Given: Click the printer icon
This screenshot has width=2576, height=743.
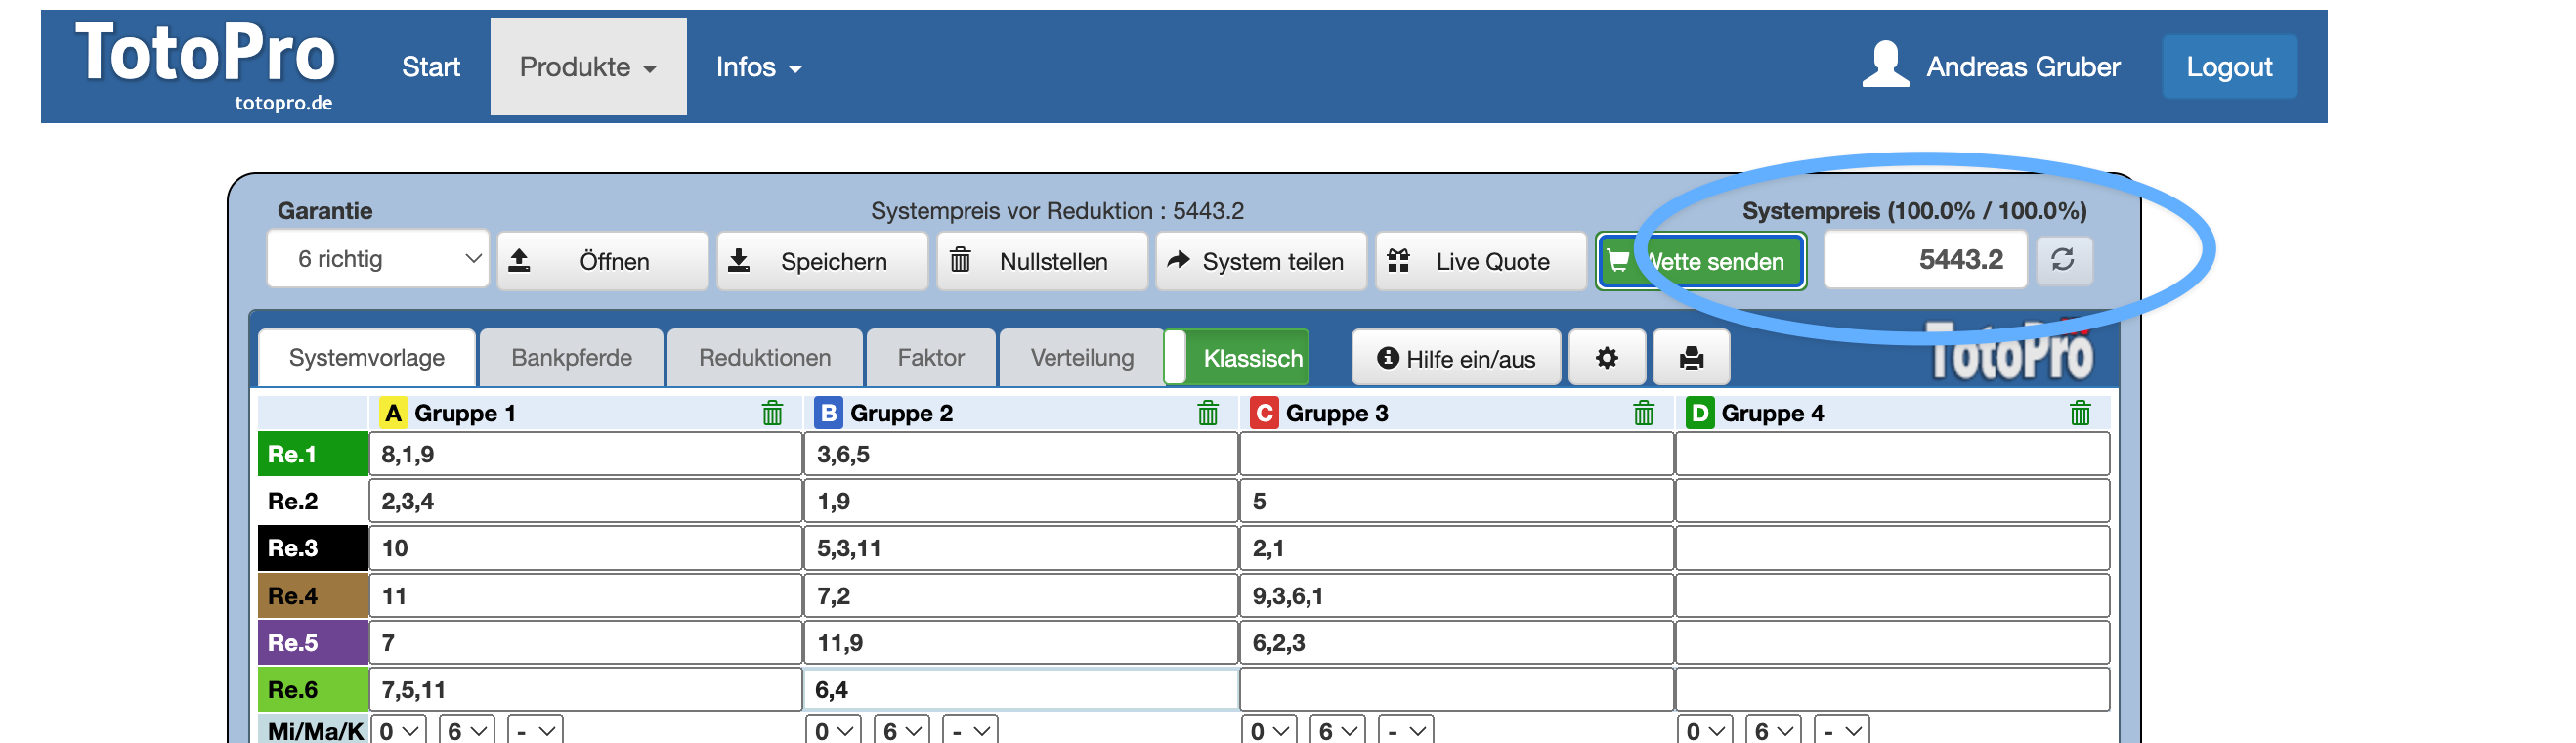Looking at the screenshot, I should point(1692,358).
